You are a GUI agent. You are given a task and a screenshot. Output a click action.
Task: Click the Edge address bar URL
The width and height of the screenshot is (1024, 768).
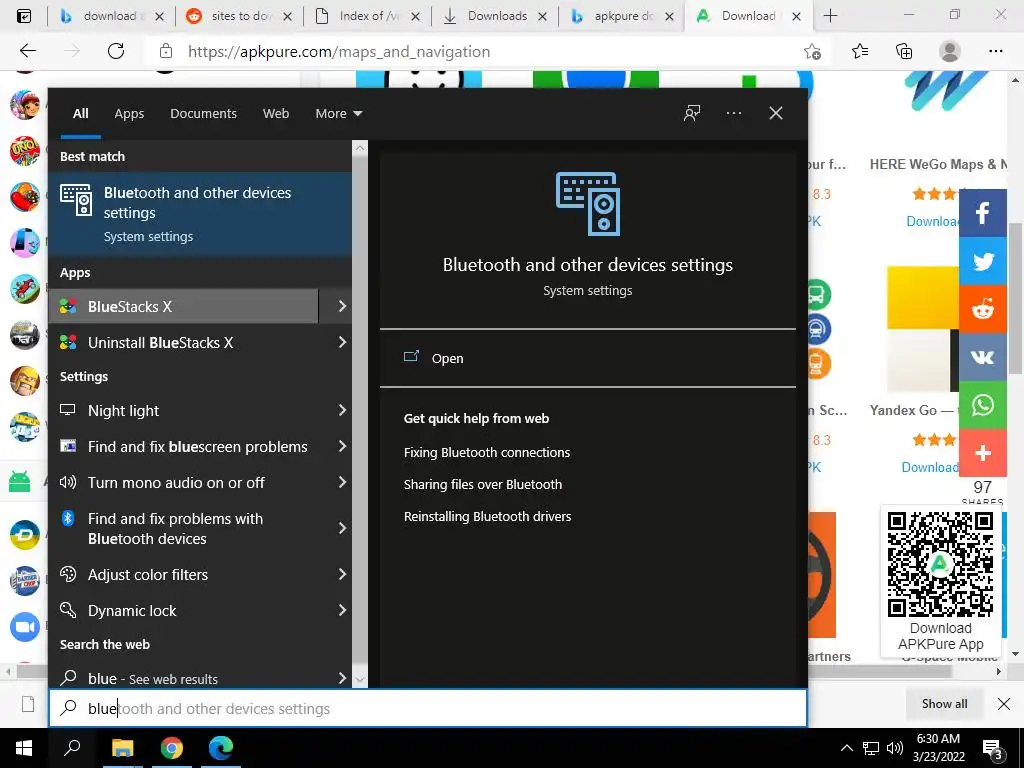tap(338, 52)
